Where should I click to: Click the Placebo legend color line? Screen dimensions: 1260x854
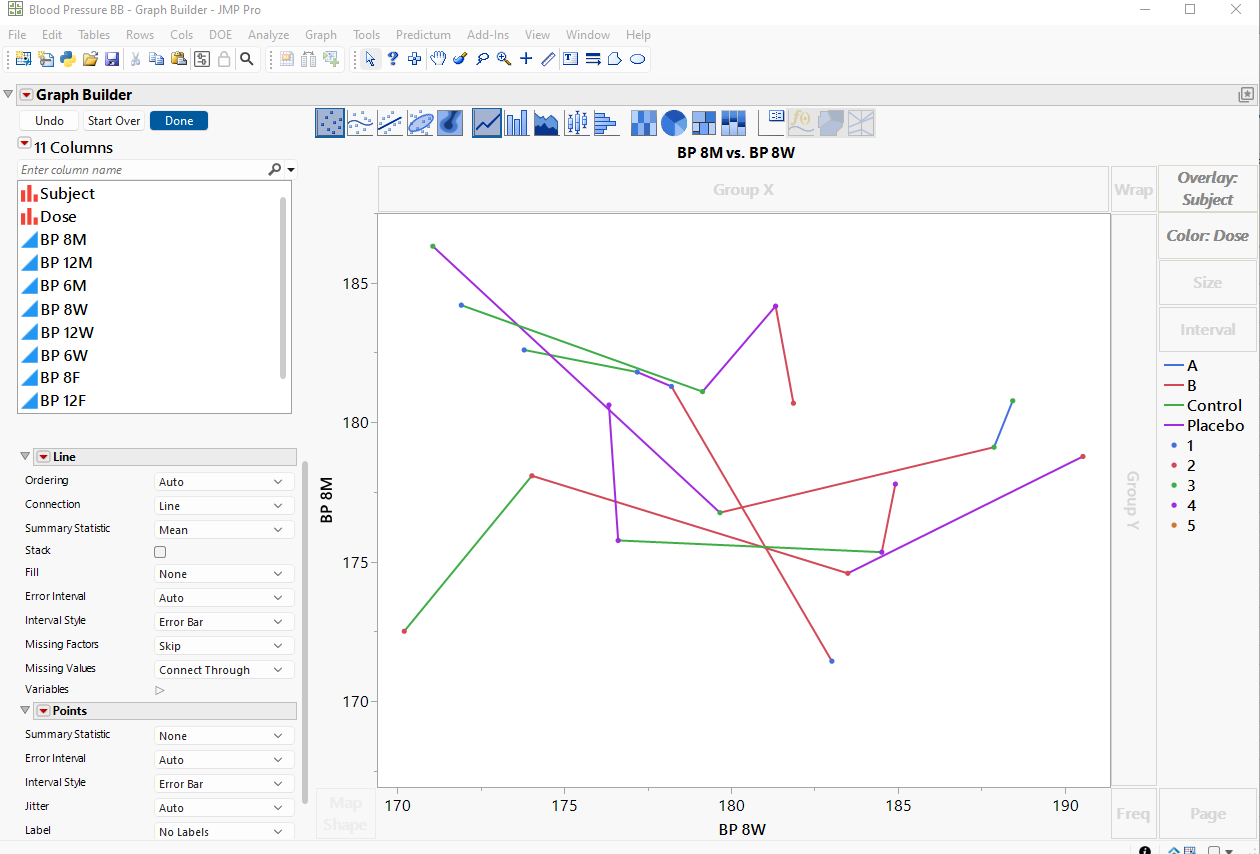pyautogui.click(x=1173, y=426)
